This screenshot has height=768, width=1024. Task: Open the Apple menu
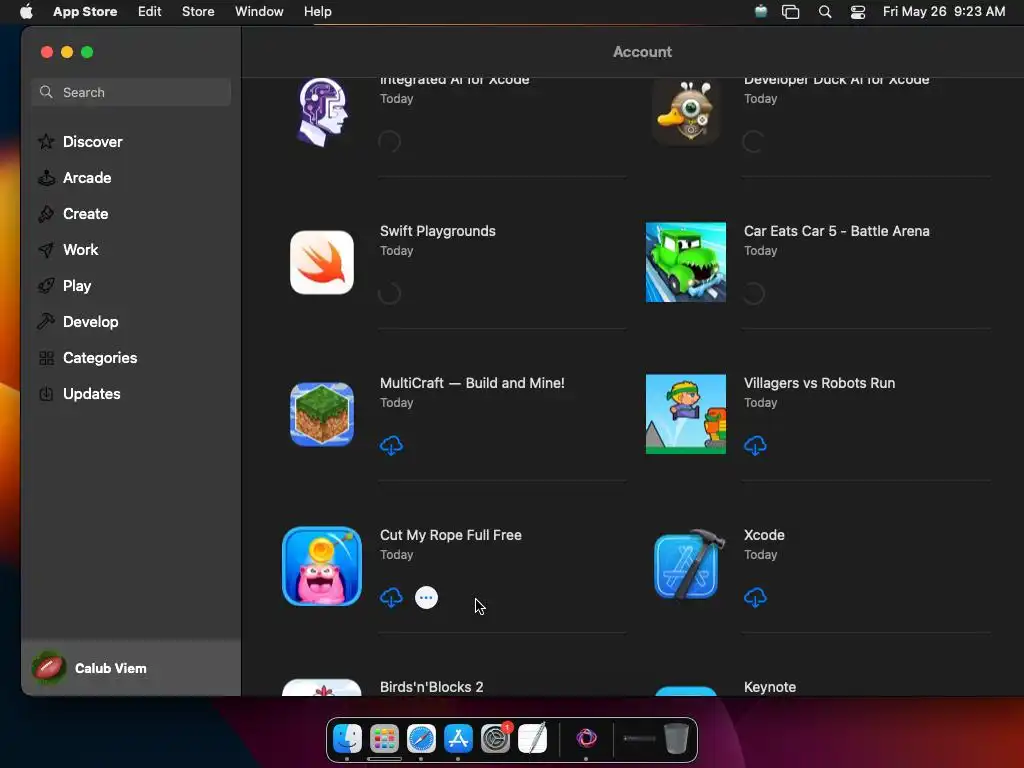26,12
